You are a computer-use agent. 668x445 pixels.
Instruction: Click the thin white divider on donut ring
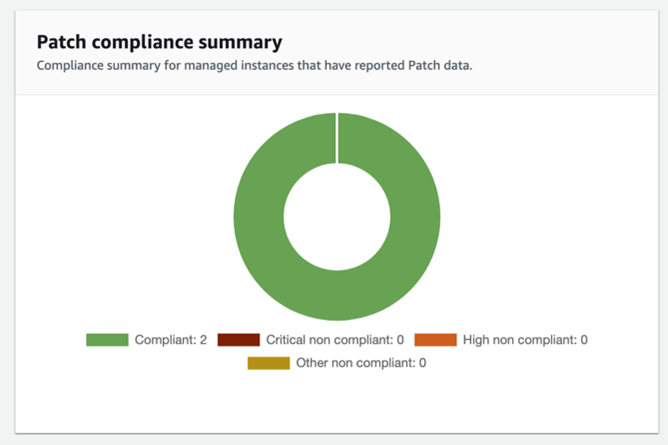[337, 138]
